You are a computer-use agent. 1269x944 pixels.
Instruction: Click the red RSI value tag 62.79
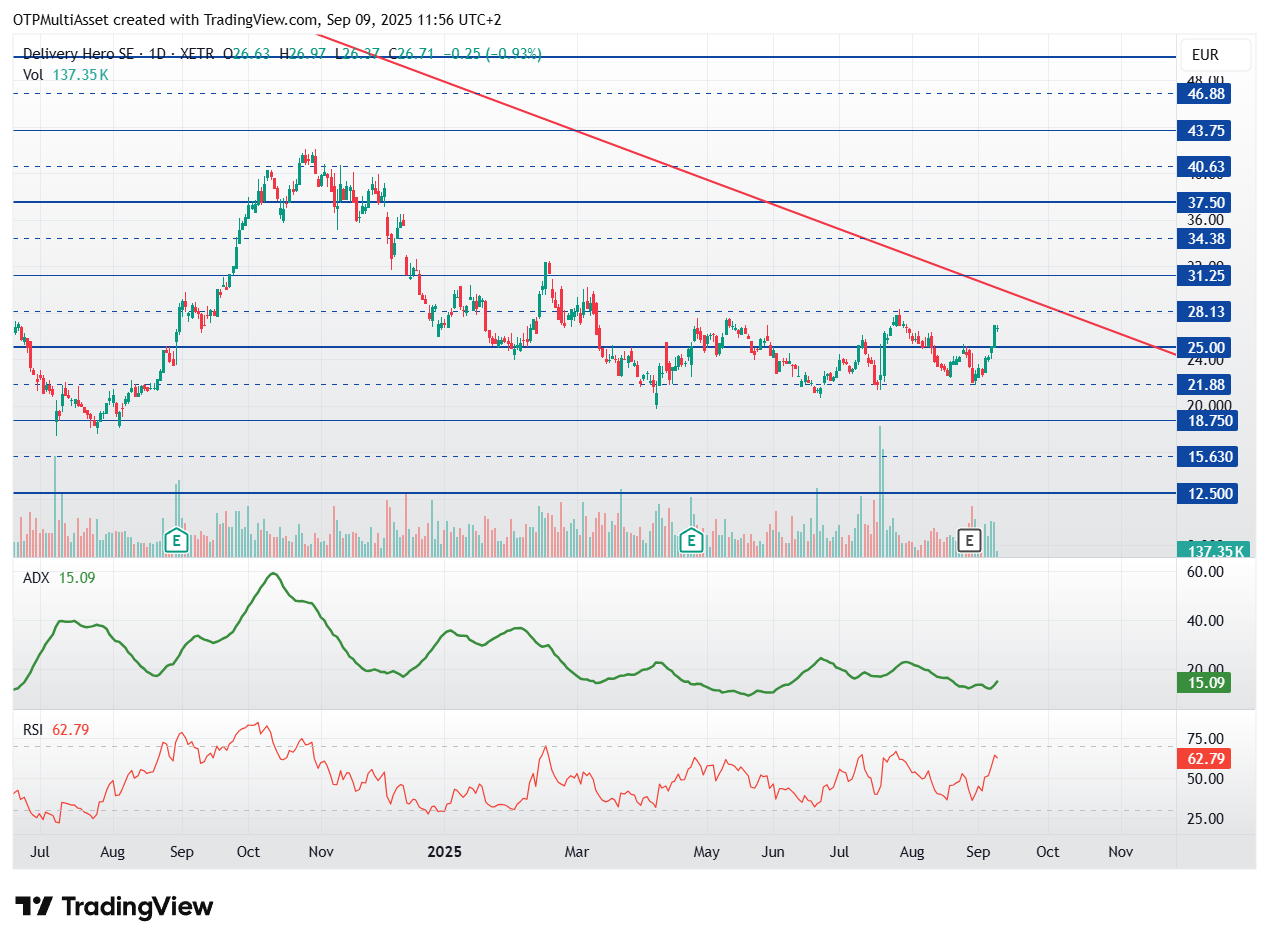[1203, 758]
